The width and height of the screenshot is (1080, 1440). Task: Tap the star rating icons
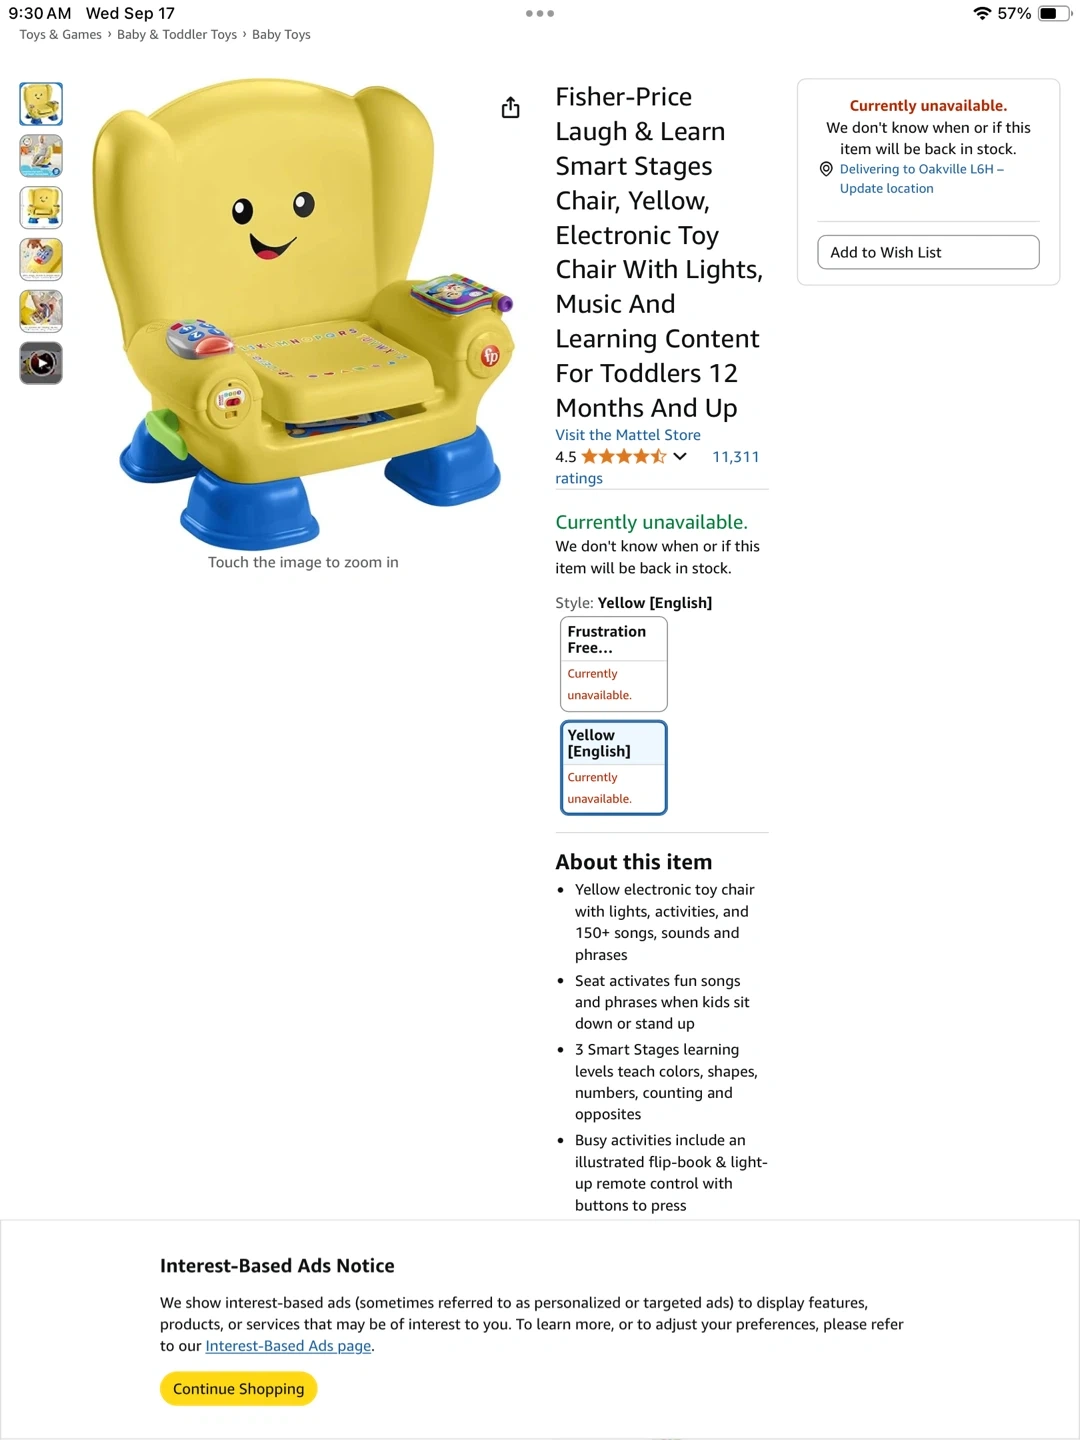tap(624, 457)
